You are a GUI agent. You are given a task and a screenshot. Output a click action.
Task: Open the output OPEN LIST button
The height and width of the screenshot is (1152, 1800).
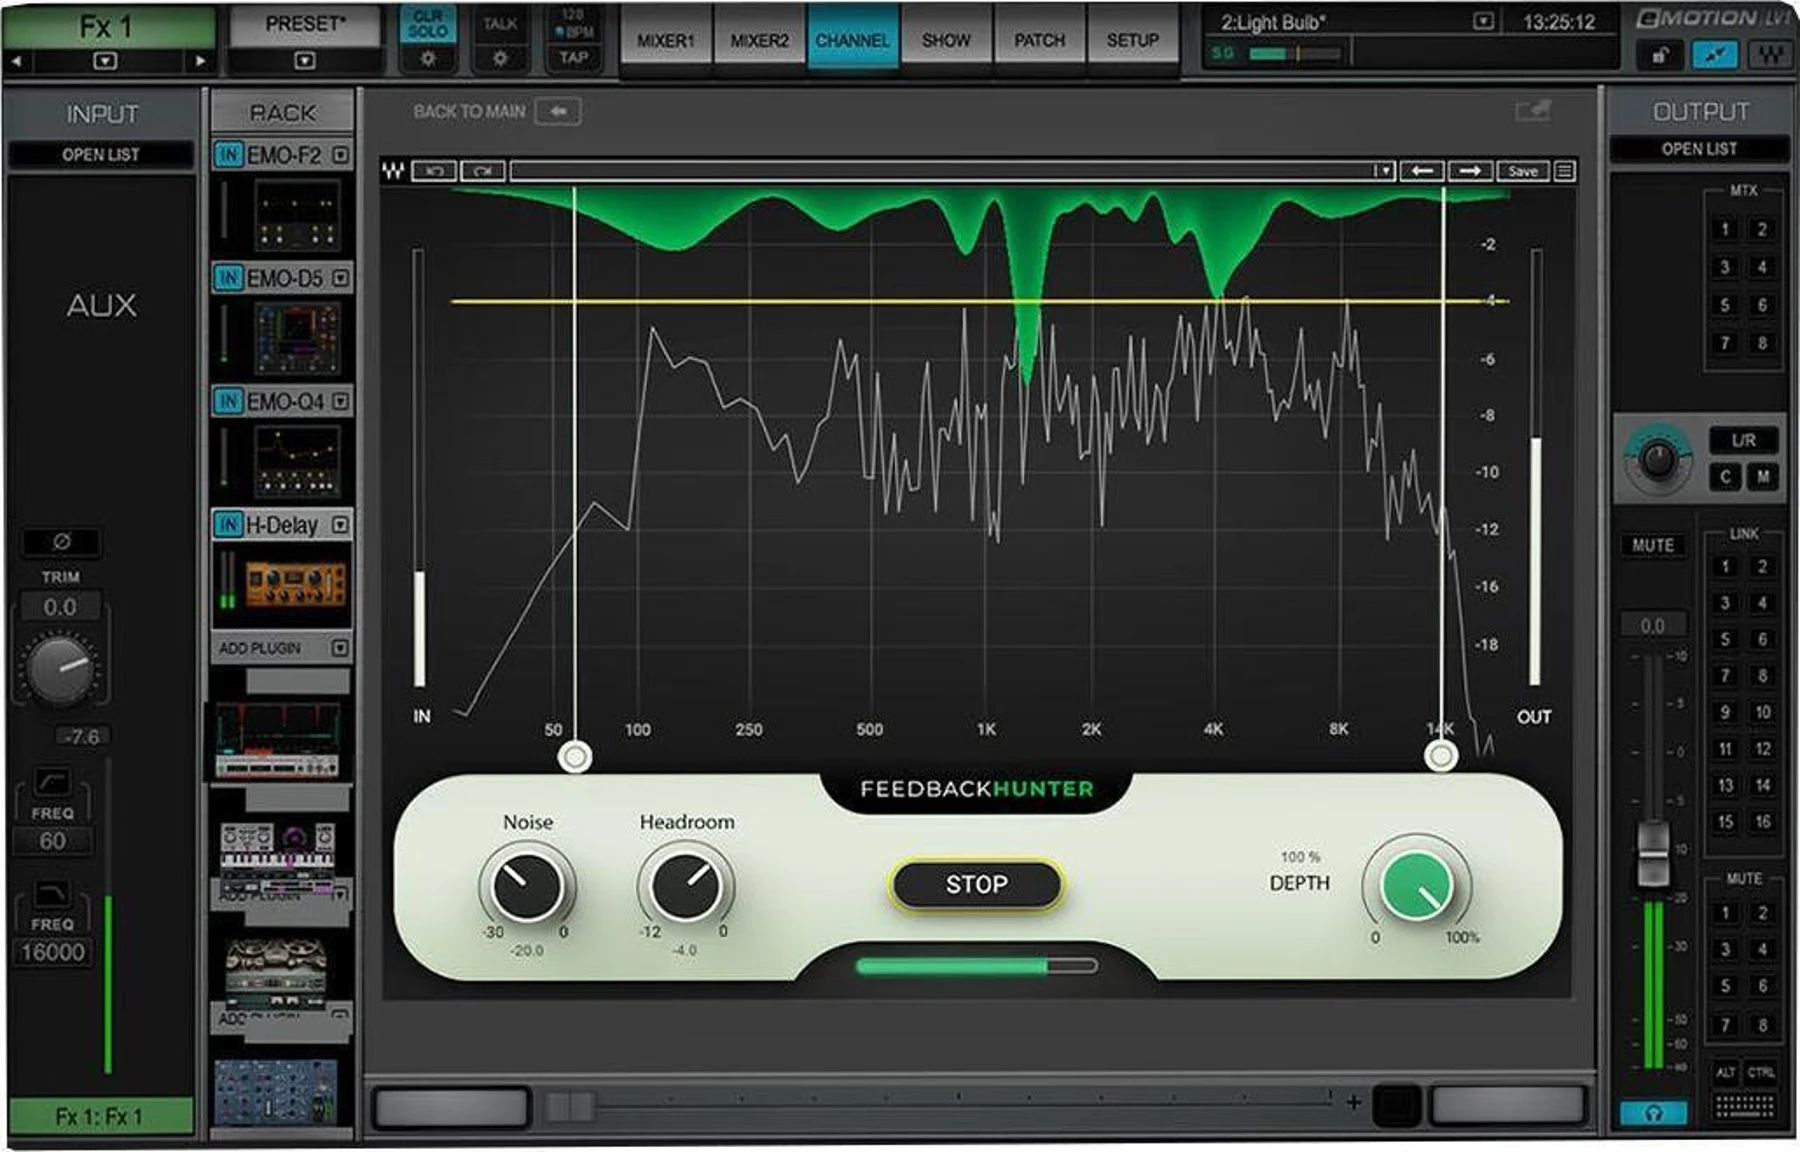click(x=1699, y=149)
